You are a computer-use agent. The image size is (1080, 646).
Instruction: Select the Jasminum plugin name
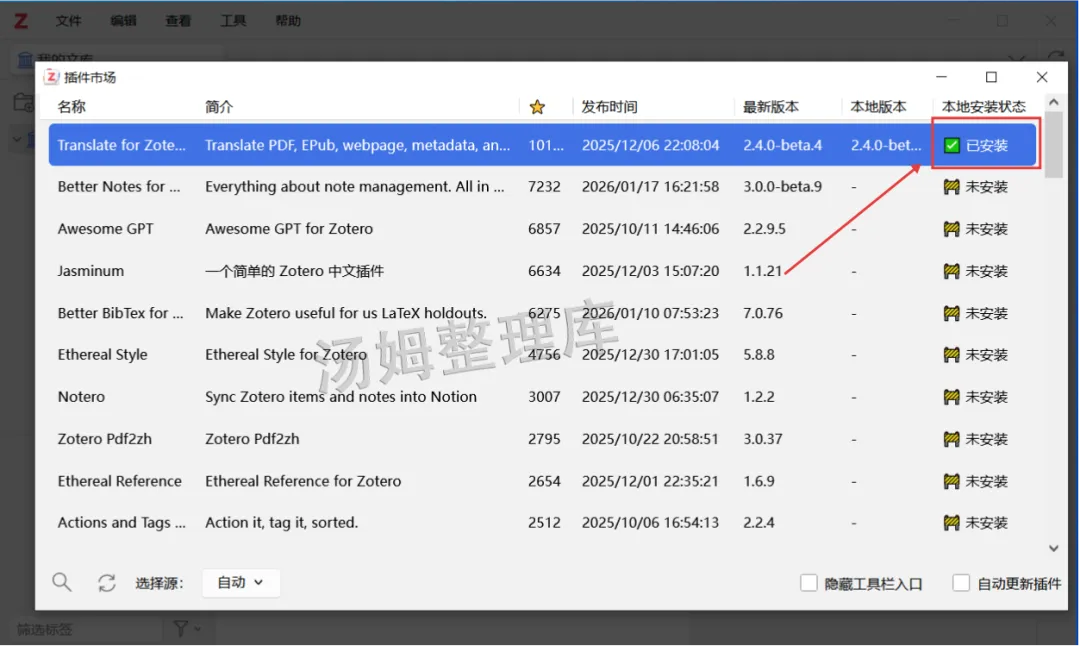(x=91, y=271)
